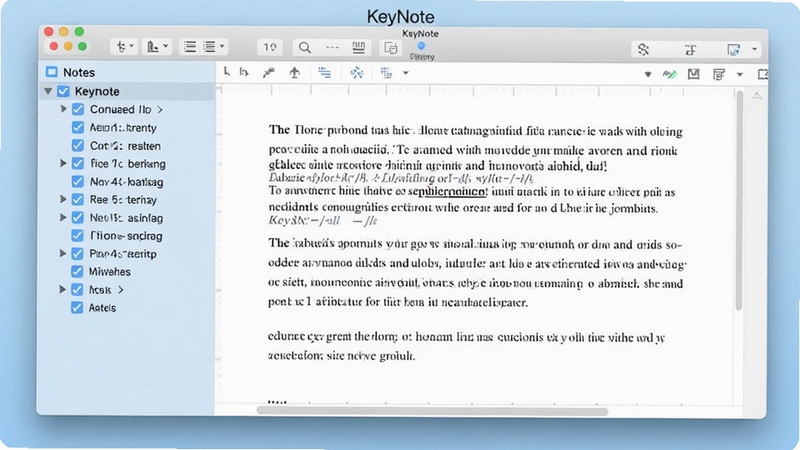Expand the Fice 7c beriang row triangle
800x450 pixels.
click(x=63, y=163)
